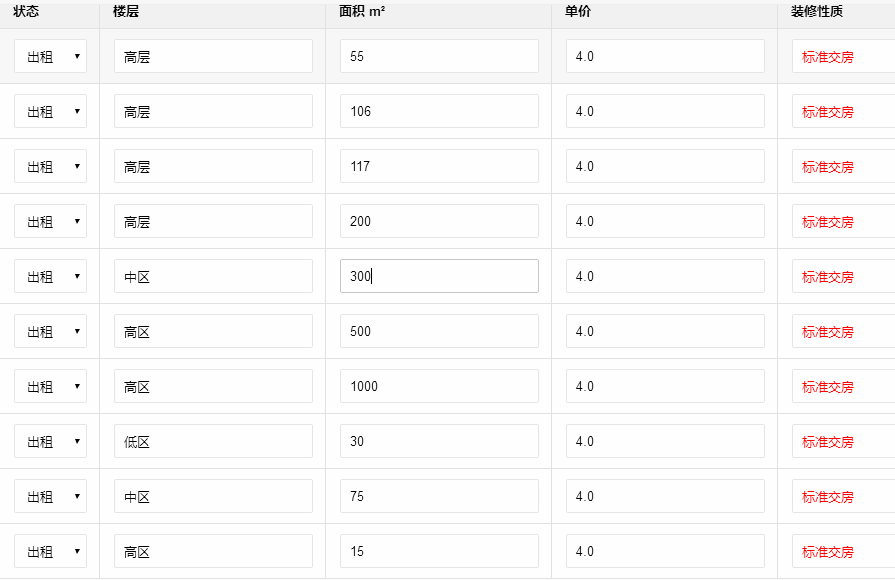Click the 单价 column header
This screenshot has width=895, height=580.
(577, 12)
